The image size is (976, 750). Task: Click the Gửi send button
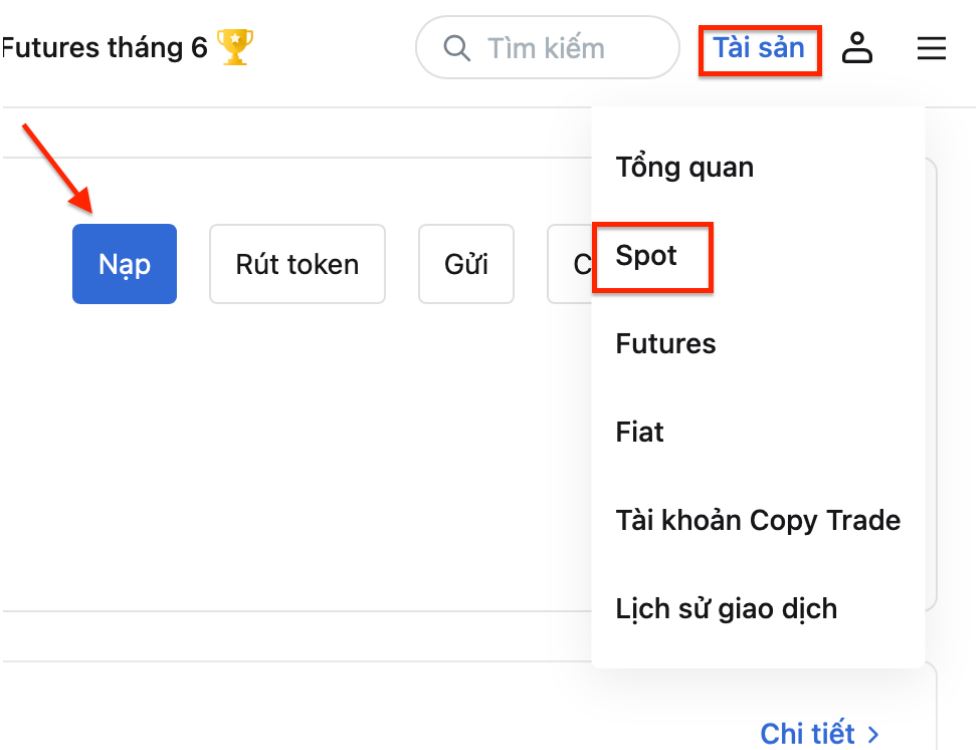click(x=467, y=264)
